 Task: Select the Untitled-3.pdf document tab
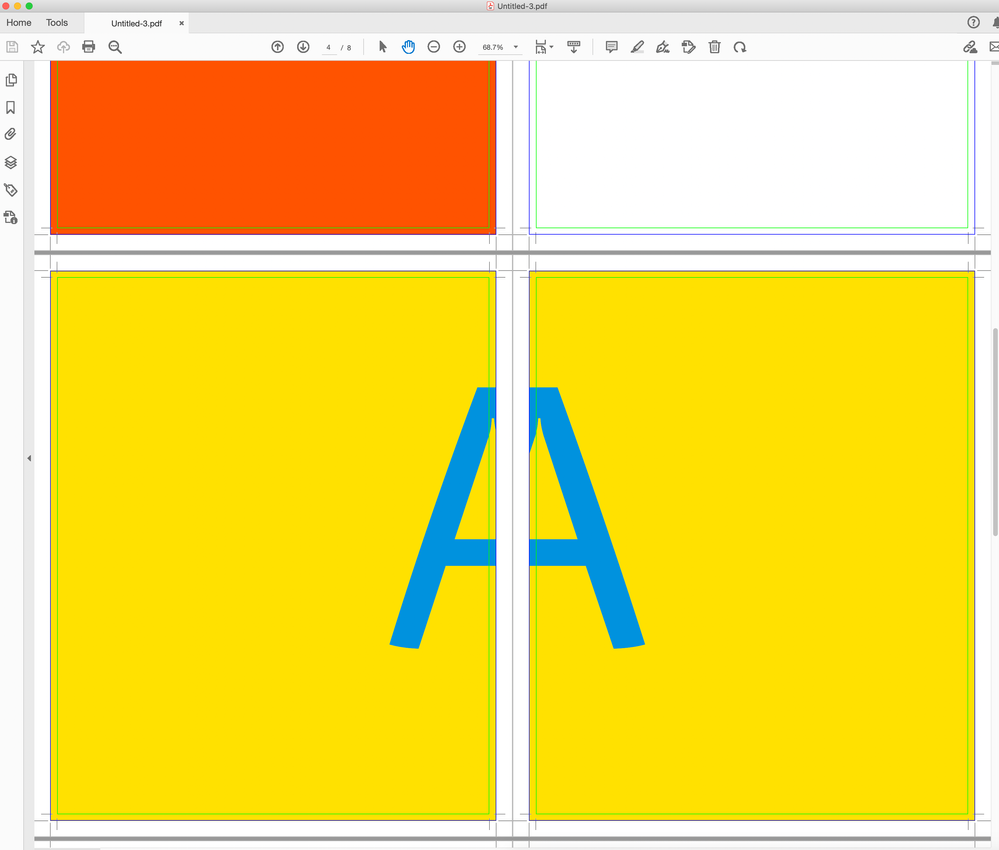pos(135,22)
